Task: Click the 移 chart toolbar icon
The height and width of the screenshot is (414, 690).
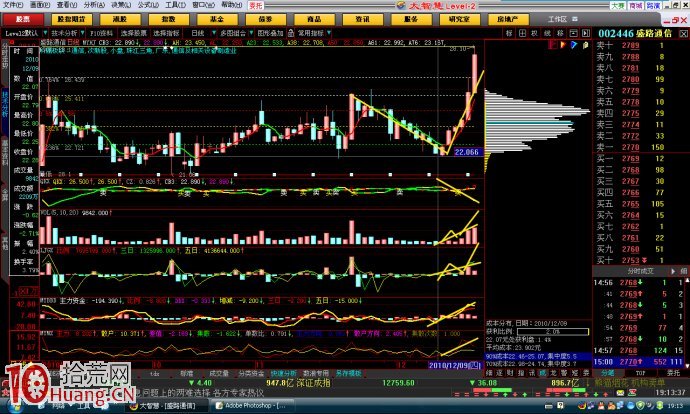Action: pos(560,33)
